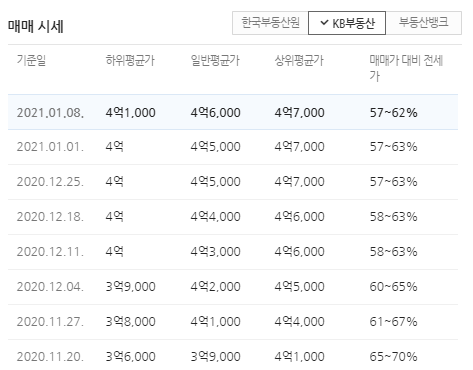Click 4억 in the 2020.12.18. row
Viewport: 473px width, 370px height.
[x=114, y=217]
